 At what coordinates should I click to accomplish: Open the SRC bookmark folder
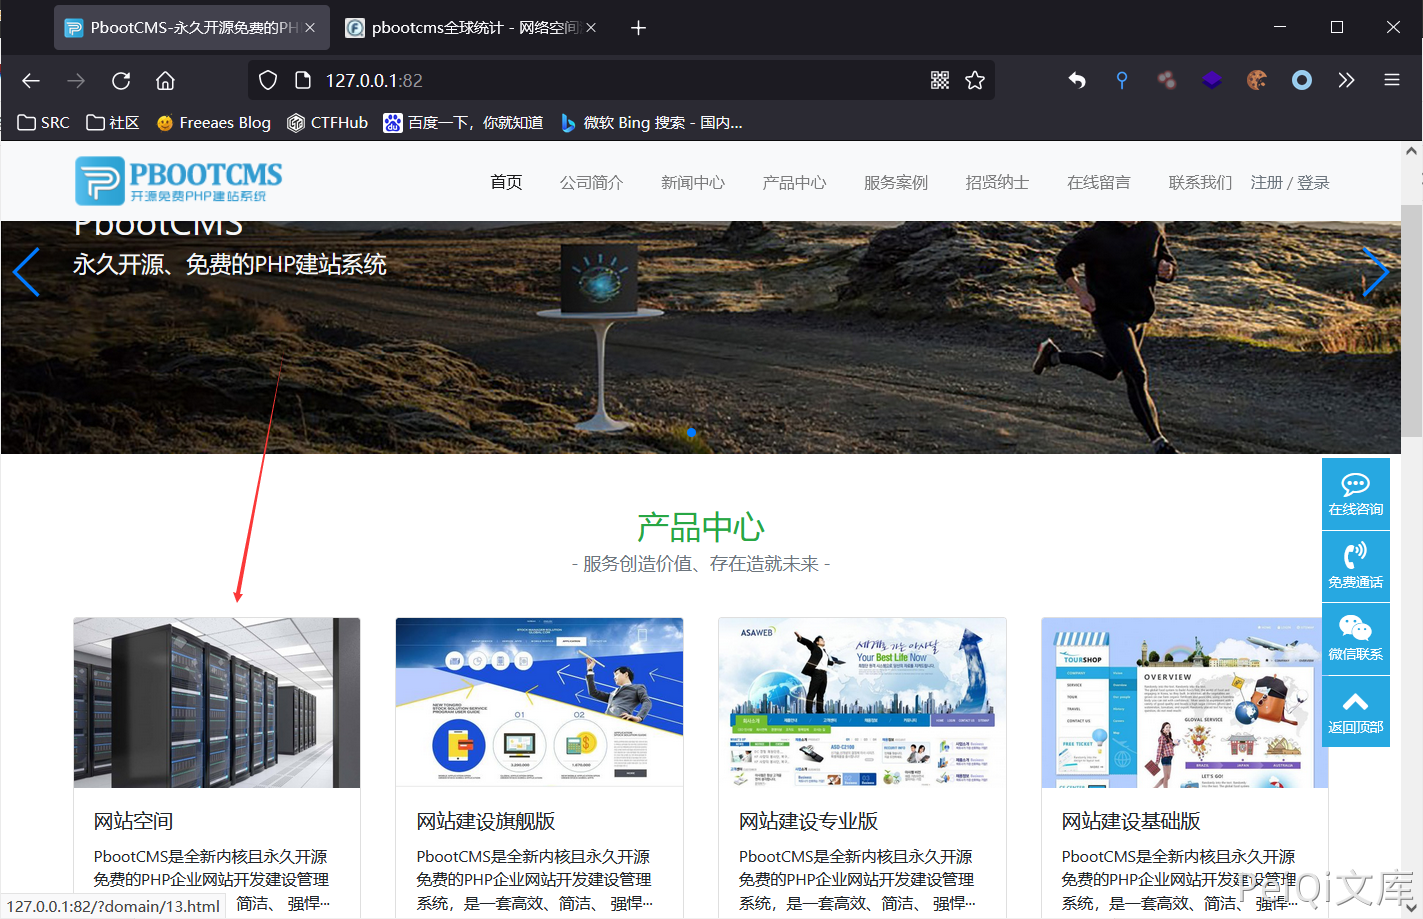coord(44,123)
